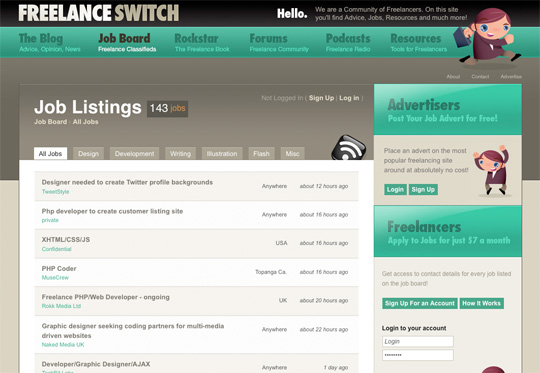Click All Jobs breadcrumb link
The height and width of the screenshot is (373, 540).
85,122
